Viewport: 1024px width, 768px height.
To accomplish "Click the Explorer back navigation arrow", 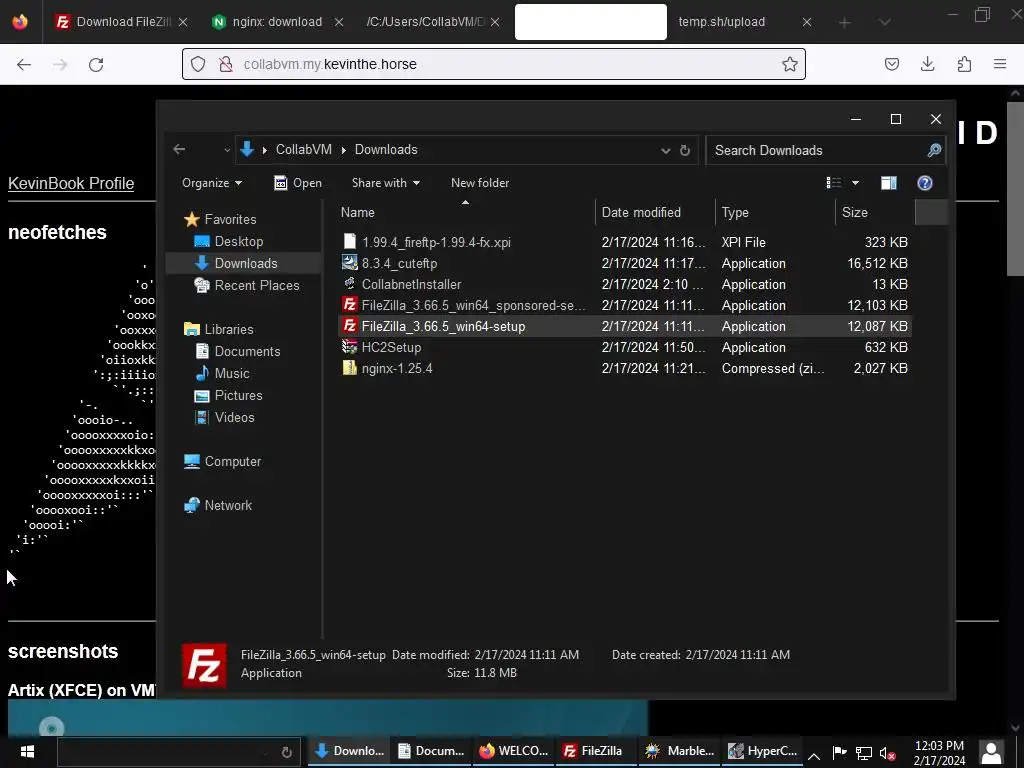I will 180,150.
